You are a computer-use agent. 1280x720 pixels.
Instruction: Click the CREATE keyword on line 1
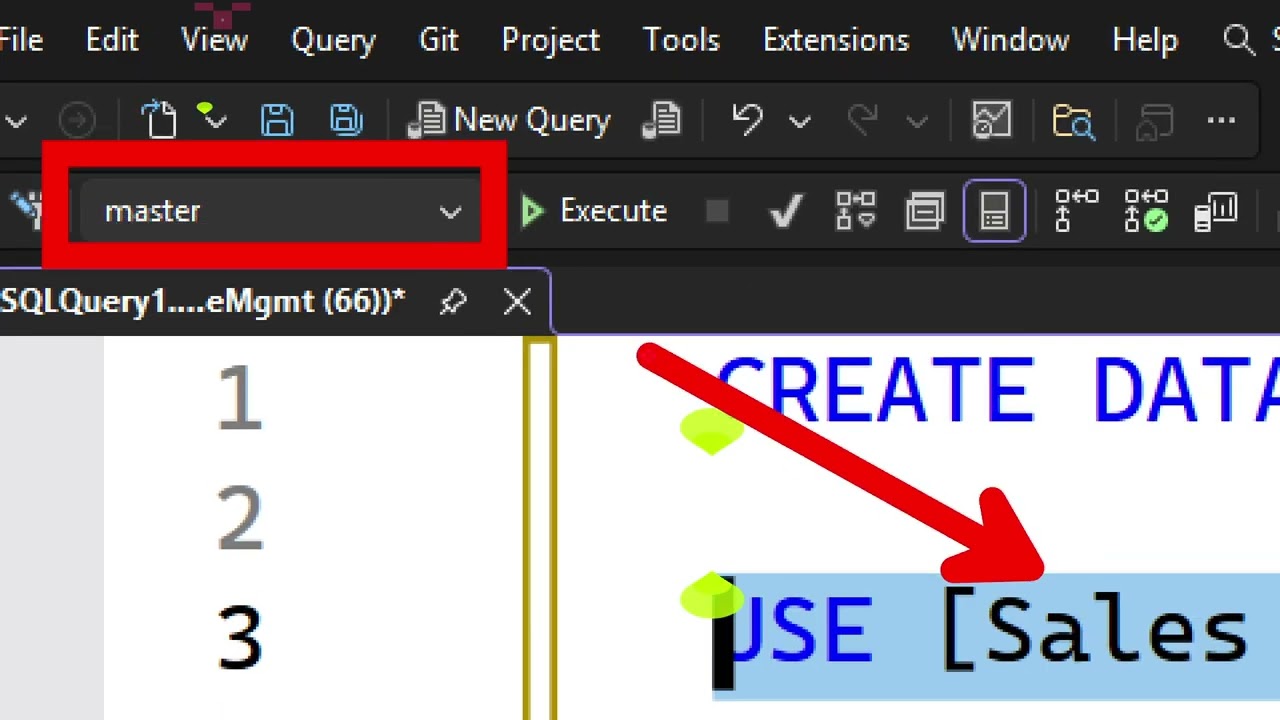(876, 390)
